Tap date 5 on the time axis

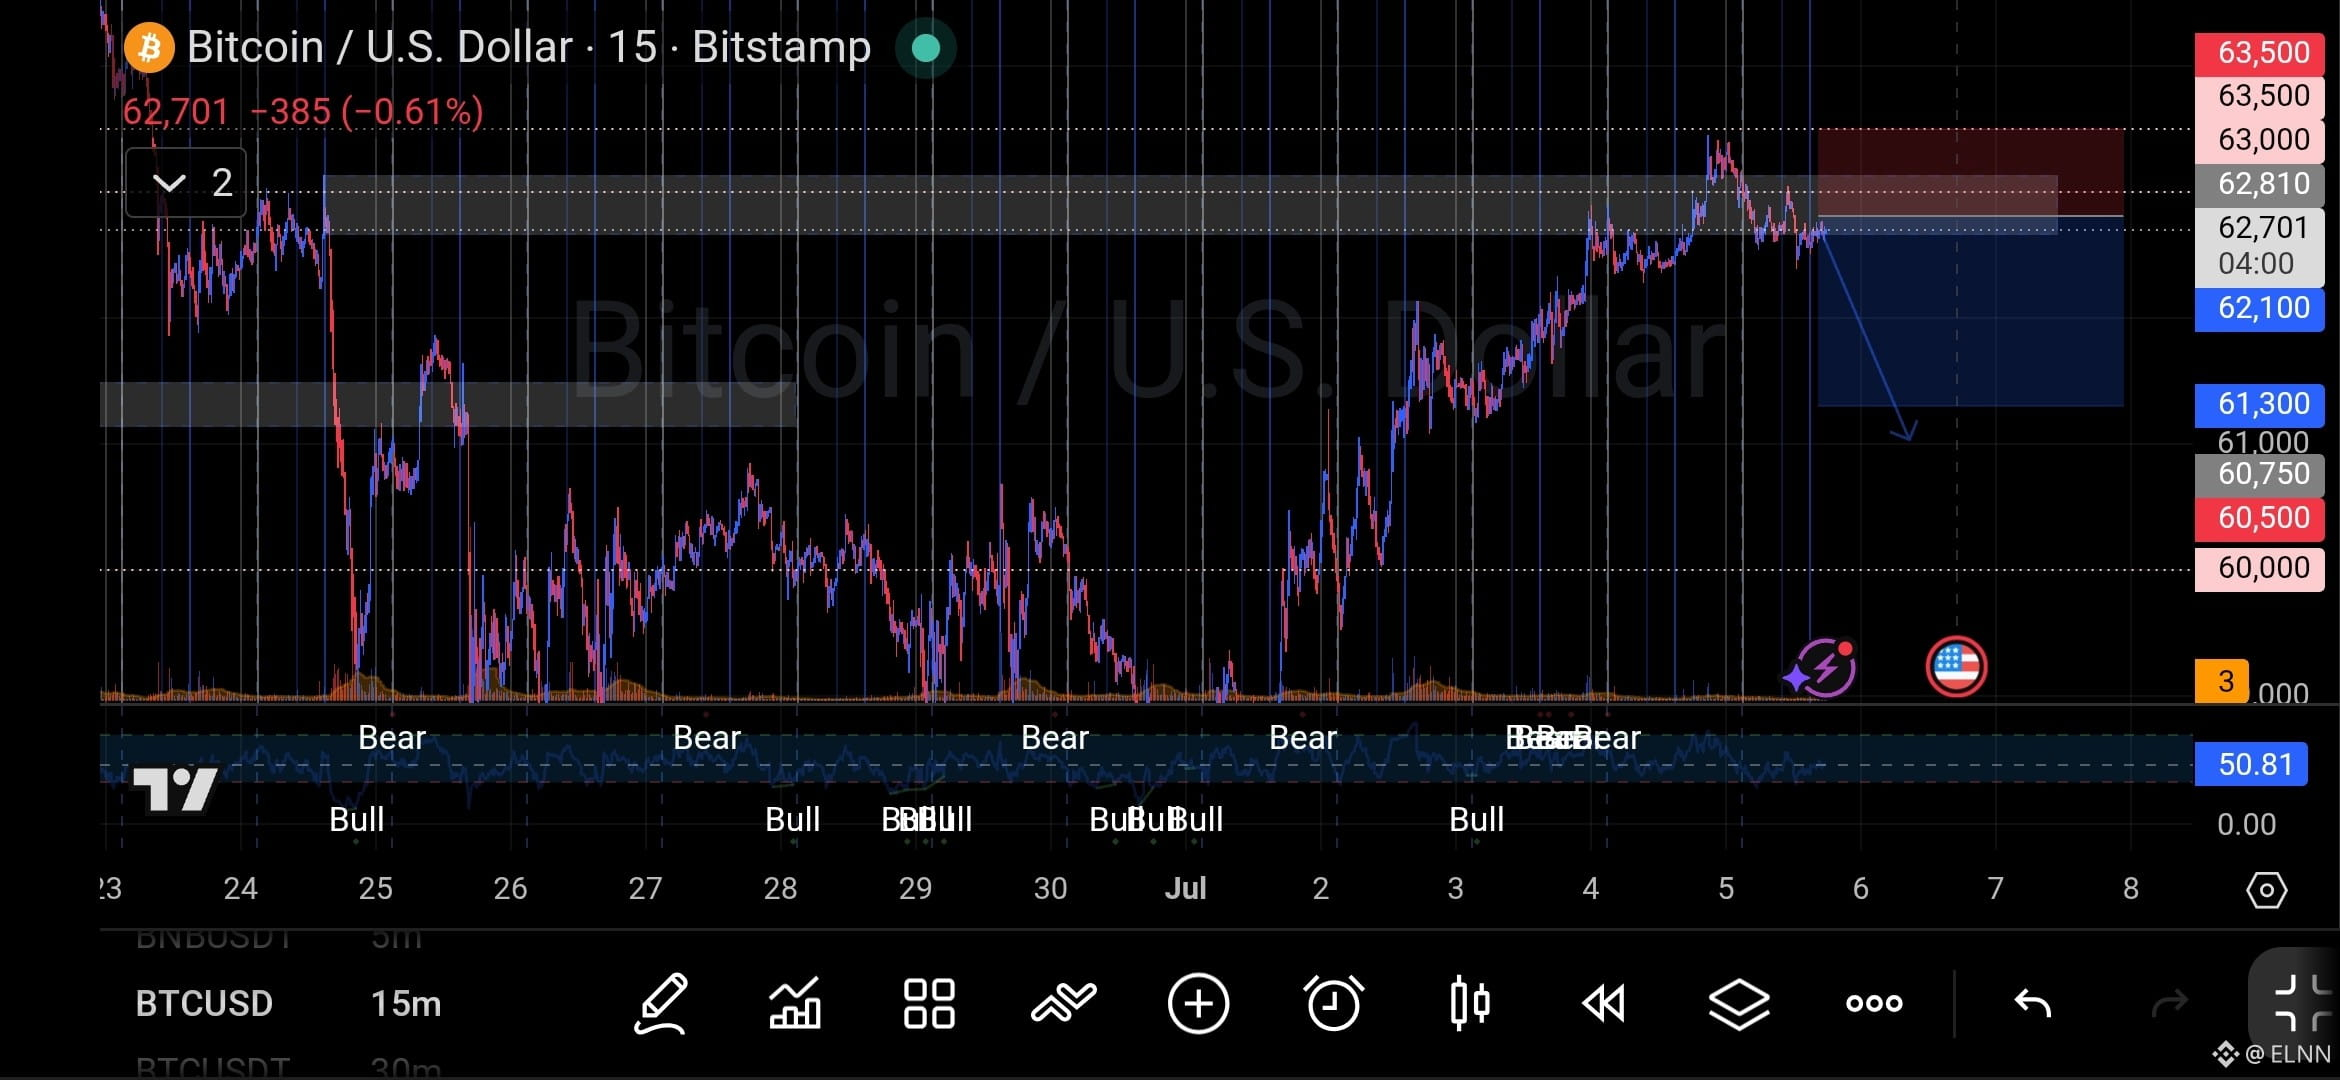[x=1726, y=888]
